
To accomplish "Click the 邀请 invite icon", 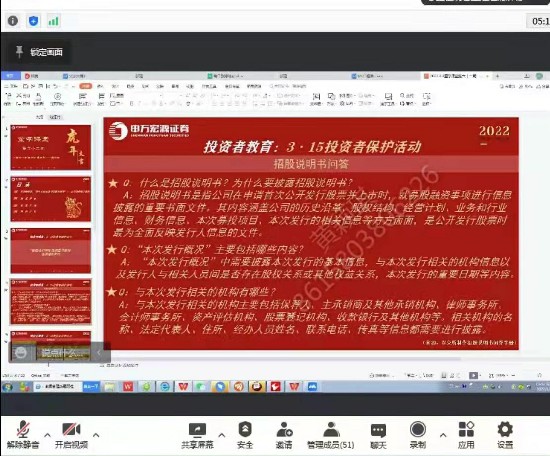I will point(284,435).
